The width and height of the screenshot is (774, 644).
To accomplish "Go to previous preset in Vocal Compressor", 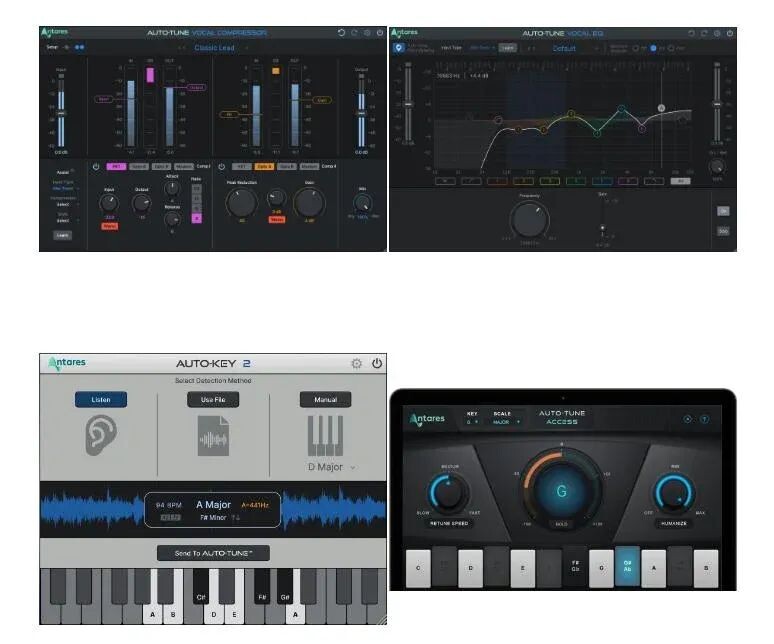I will point(181,48).
